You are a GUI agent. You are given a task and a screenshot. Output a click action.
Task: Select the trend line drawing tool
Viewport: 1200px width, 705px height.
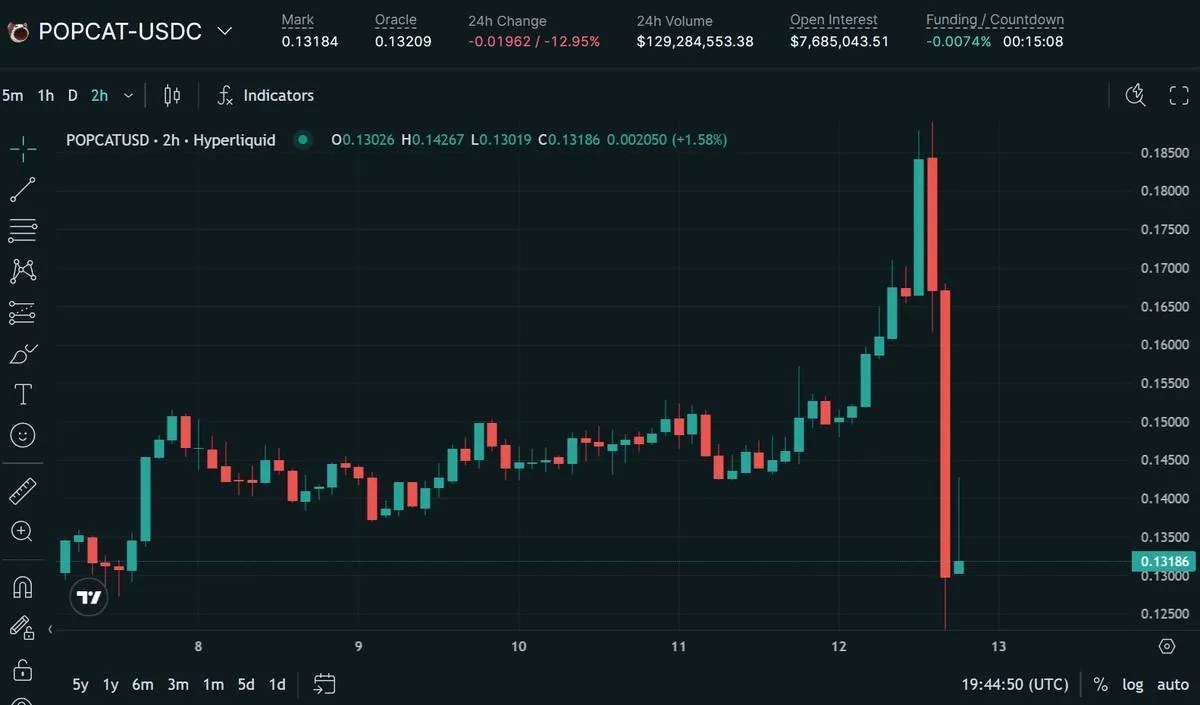point(23,190)
